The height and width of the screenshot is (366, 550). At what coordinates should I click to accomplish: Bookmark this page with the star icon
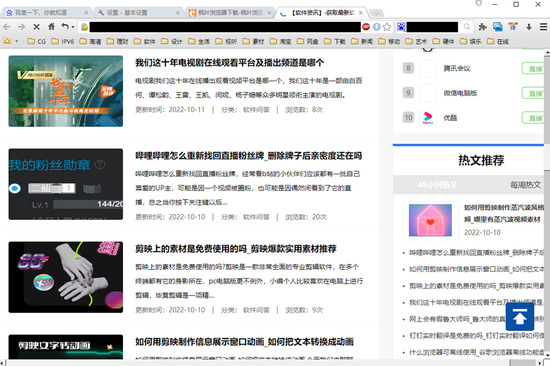coord(387,27)
